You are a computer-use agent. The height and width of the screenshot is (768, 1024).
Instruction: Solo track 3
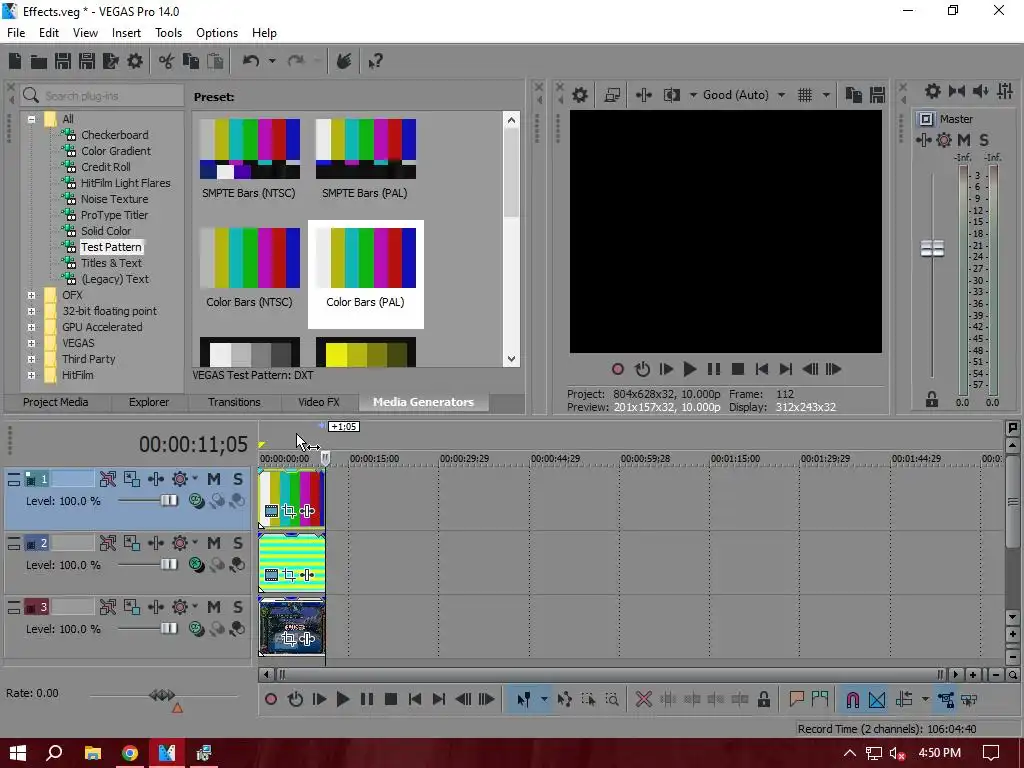(x=238, y=607)
